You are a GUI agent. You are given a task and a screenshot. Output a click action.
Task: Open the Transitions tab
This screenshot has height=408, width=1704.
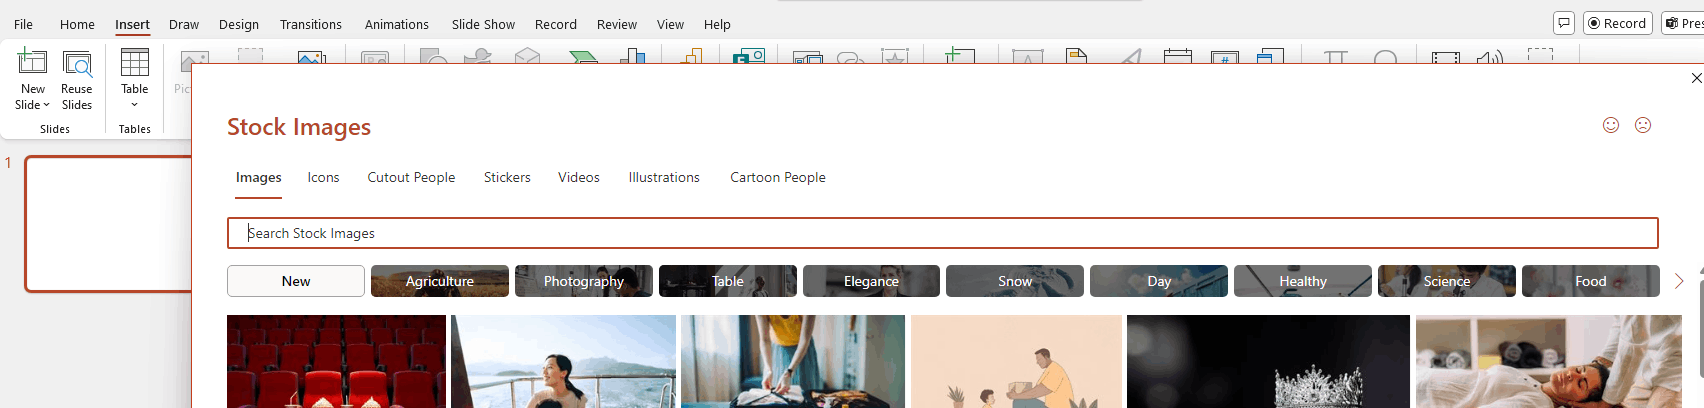[x=311, y=24]
